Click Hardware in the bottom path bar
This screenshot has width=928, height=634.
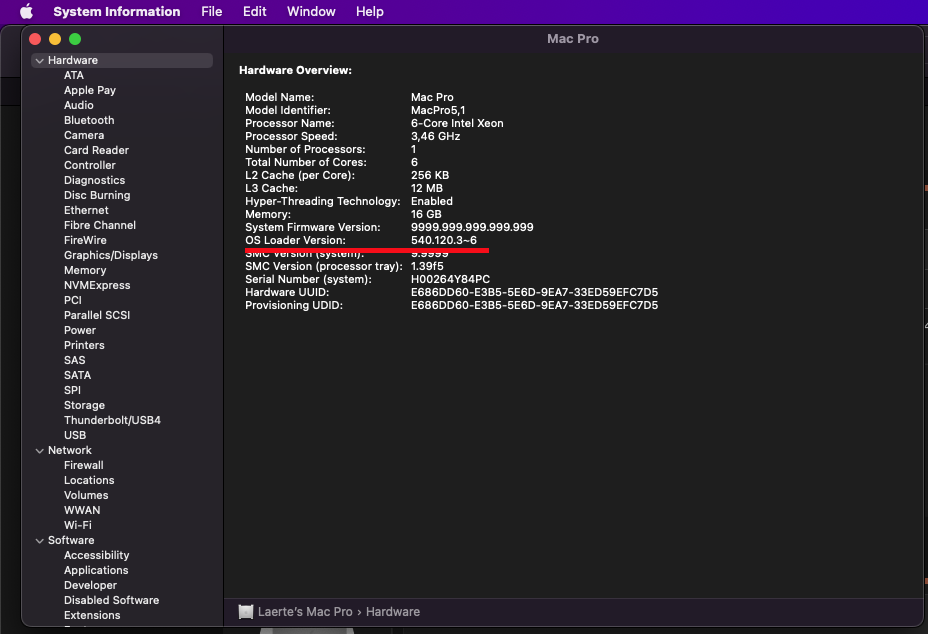click(393, 612)
